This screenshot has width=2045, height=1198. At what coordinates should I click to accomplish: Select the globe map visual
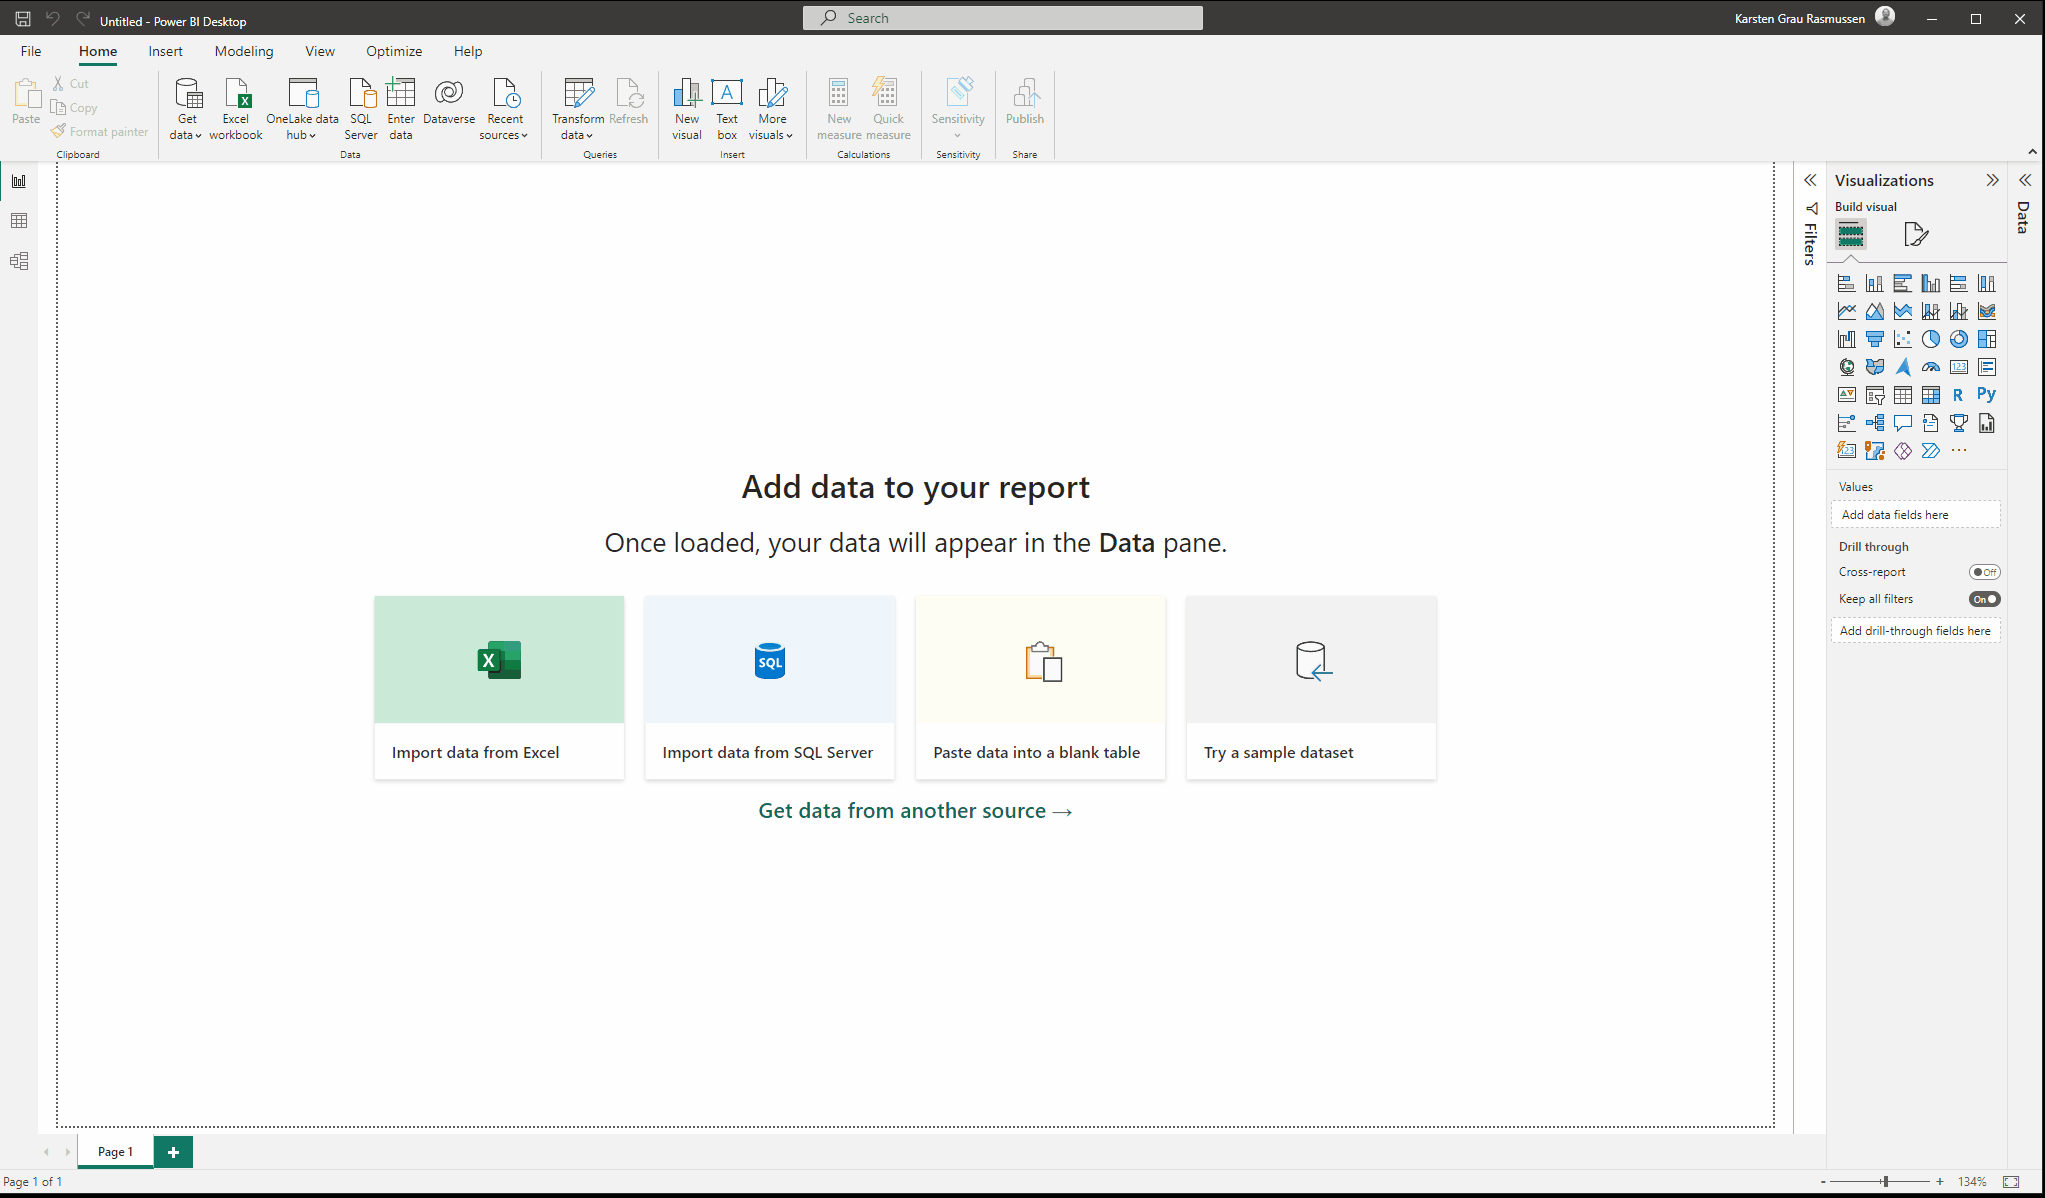point(1847,368)
